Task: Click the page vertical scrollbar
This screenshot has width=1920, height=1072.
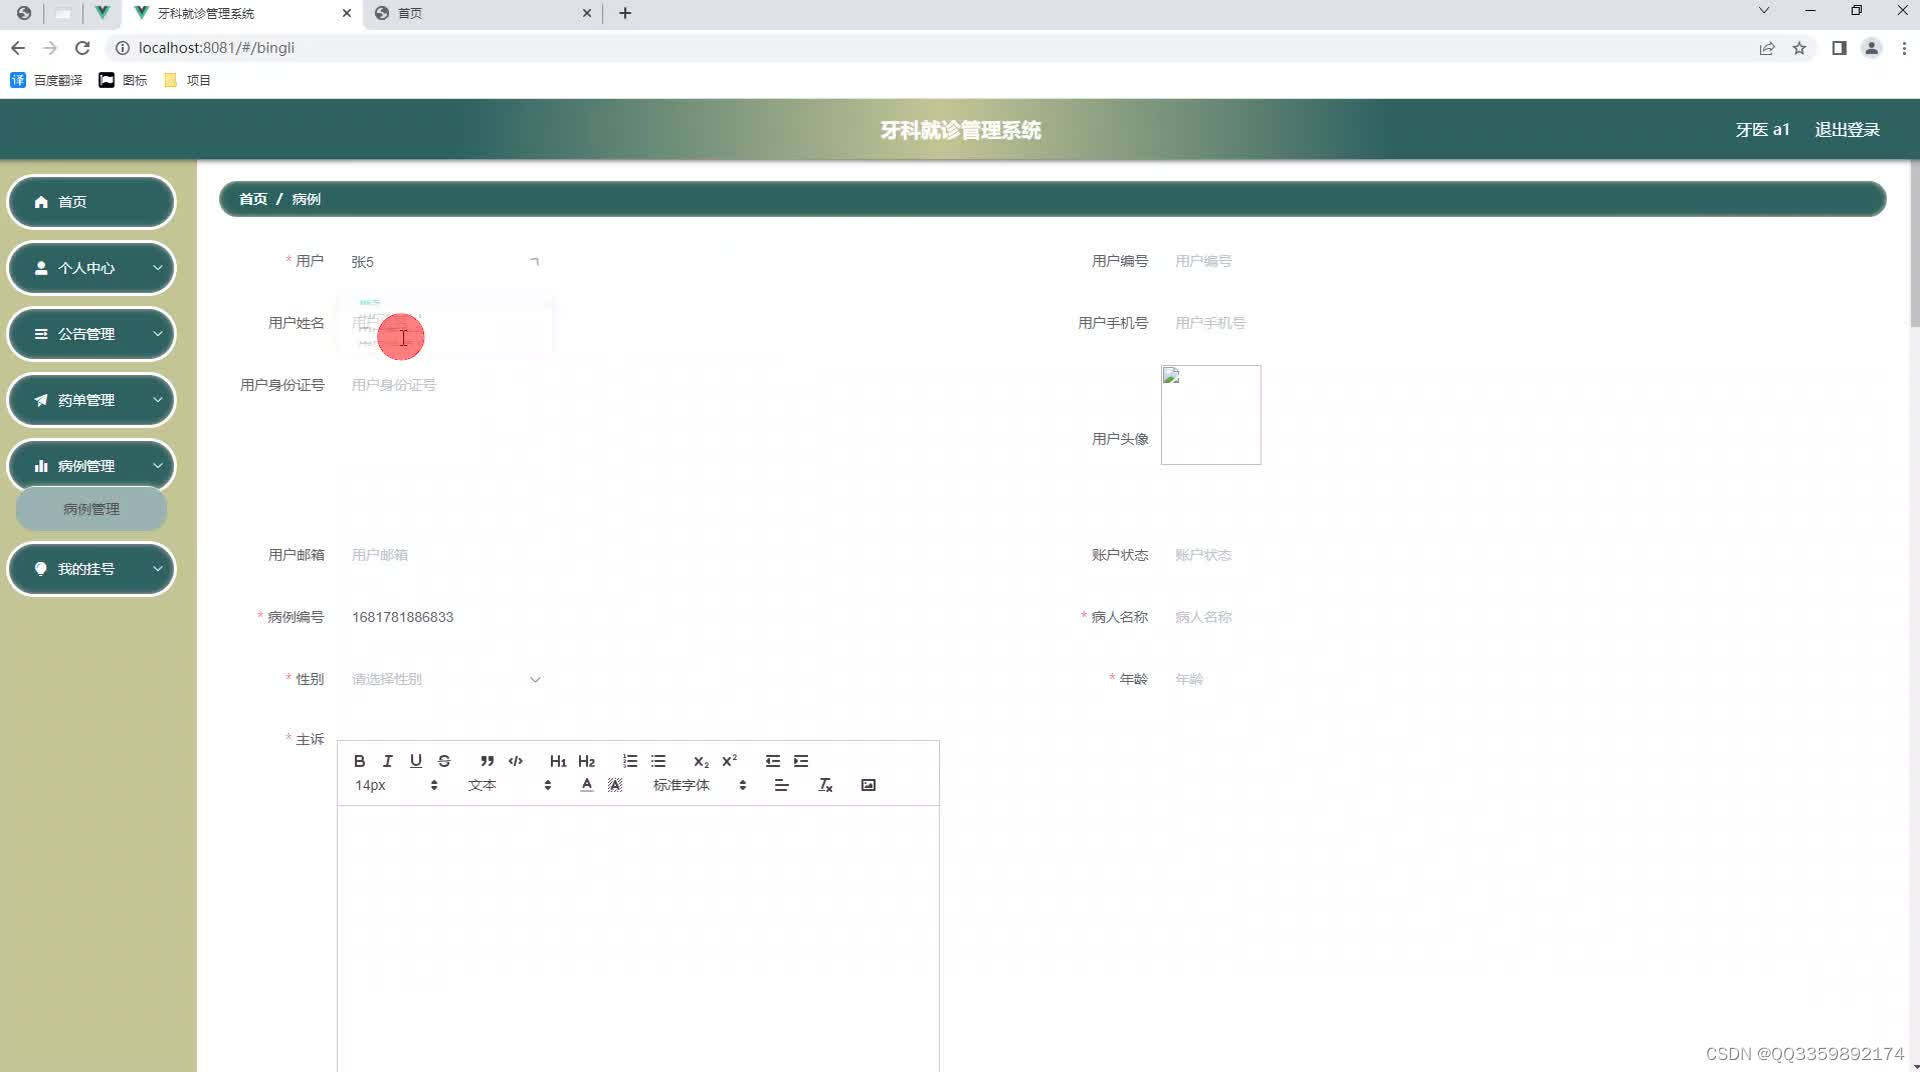Action: point(1914,243)
